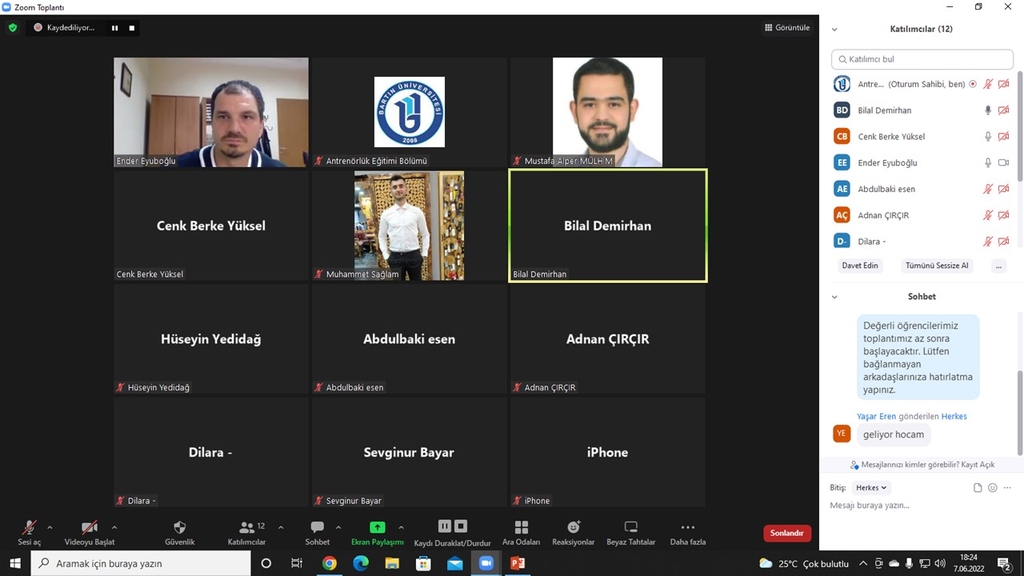The width and height of the screenshot is (1024, 576).
Task: Click the Tümünü Sessize Al button
Action: 936,266
